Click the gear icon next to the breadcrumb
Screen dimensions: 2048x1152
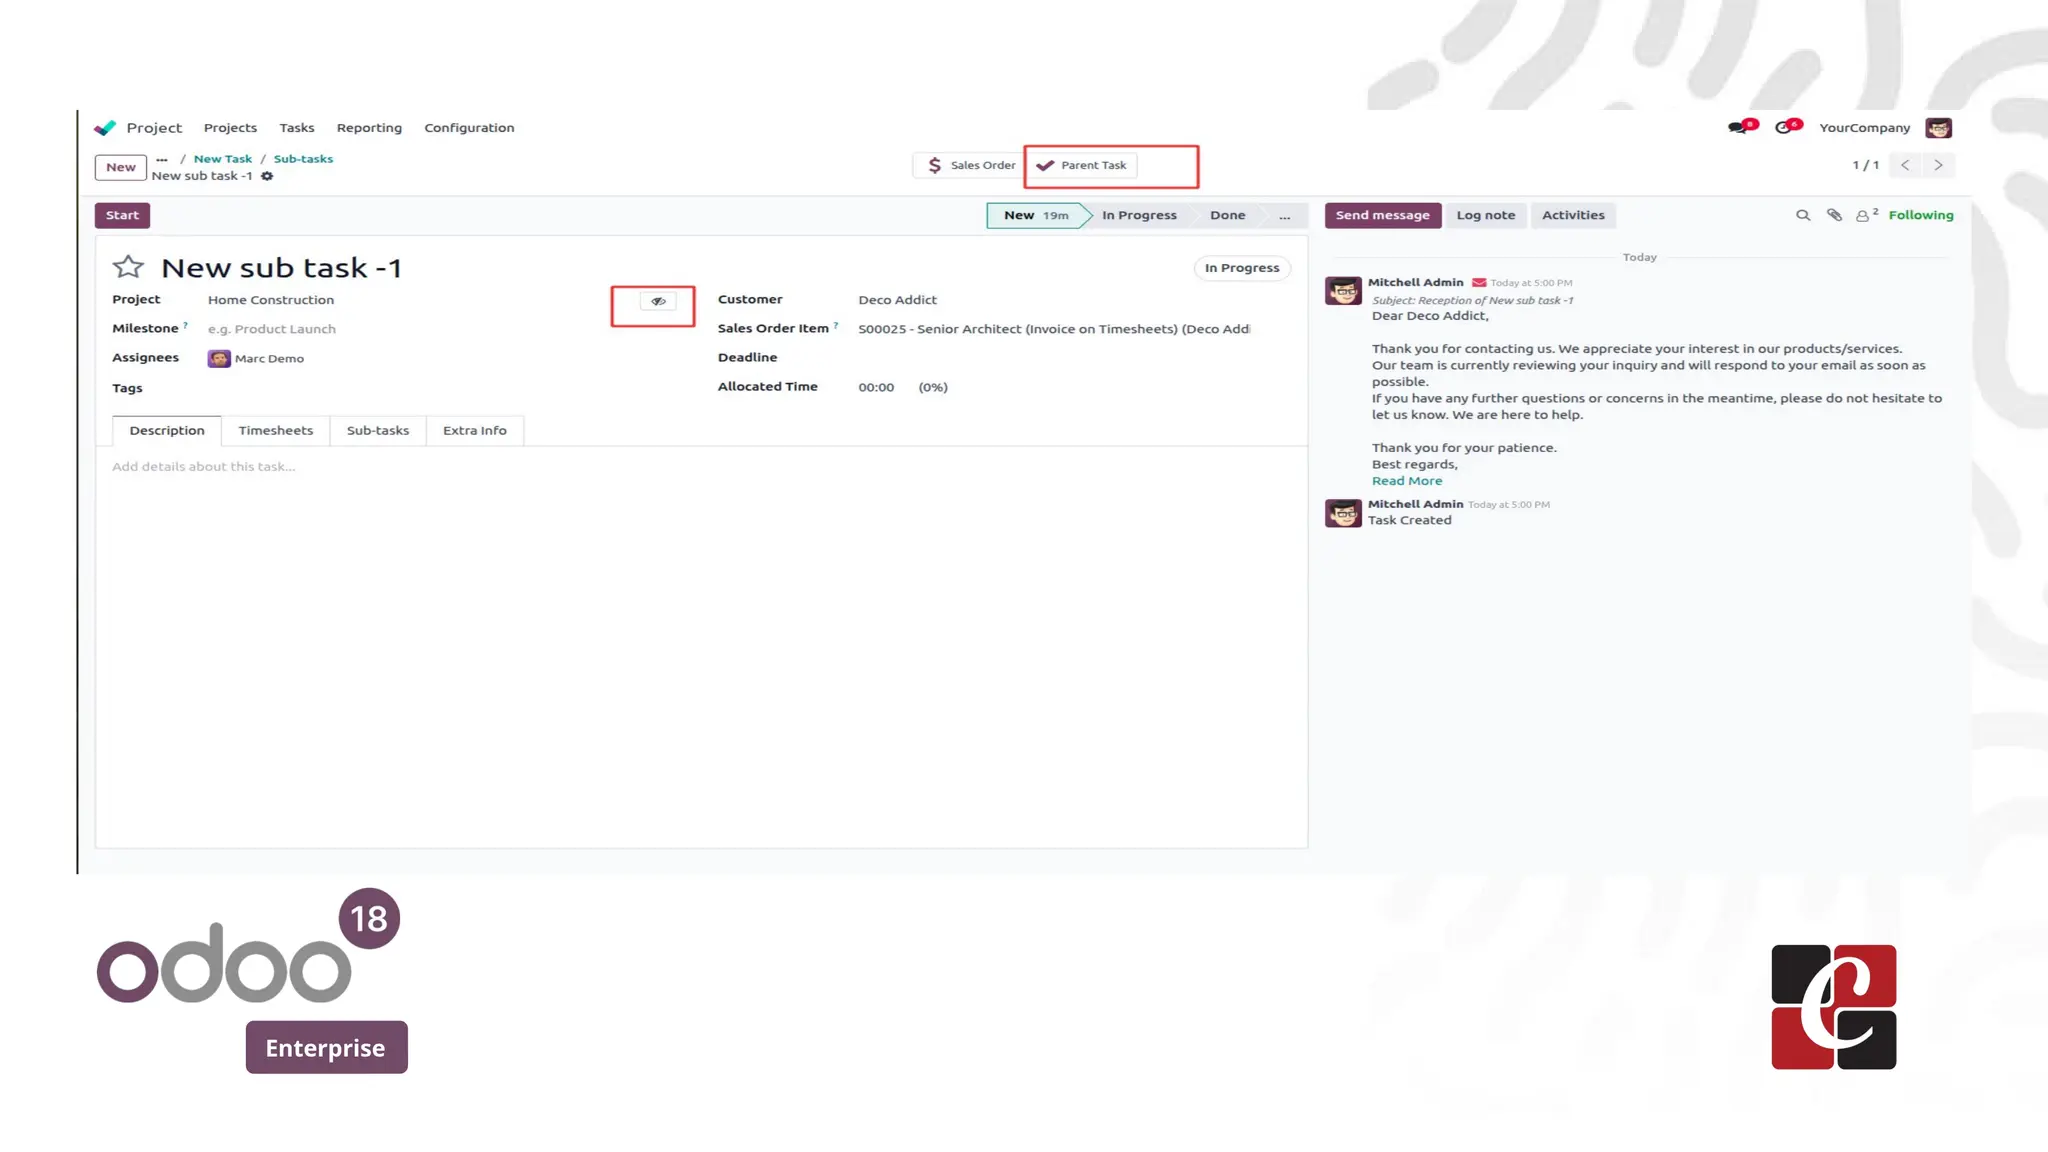[267, 176]
